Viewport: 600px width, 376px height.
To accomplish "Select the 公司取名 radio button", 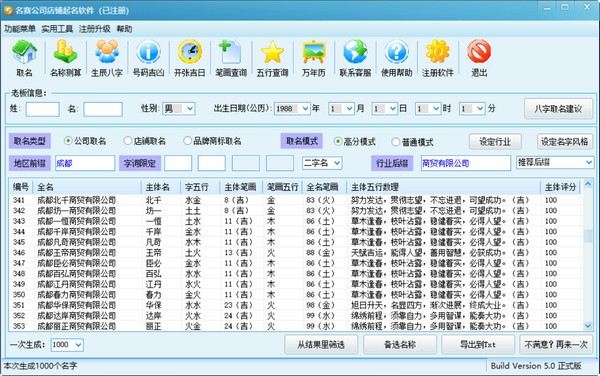I will coord(68,141).
